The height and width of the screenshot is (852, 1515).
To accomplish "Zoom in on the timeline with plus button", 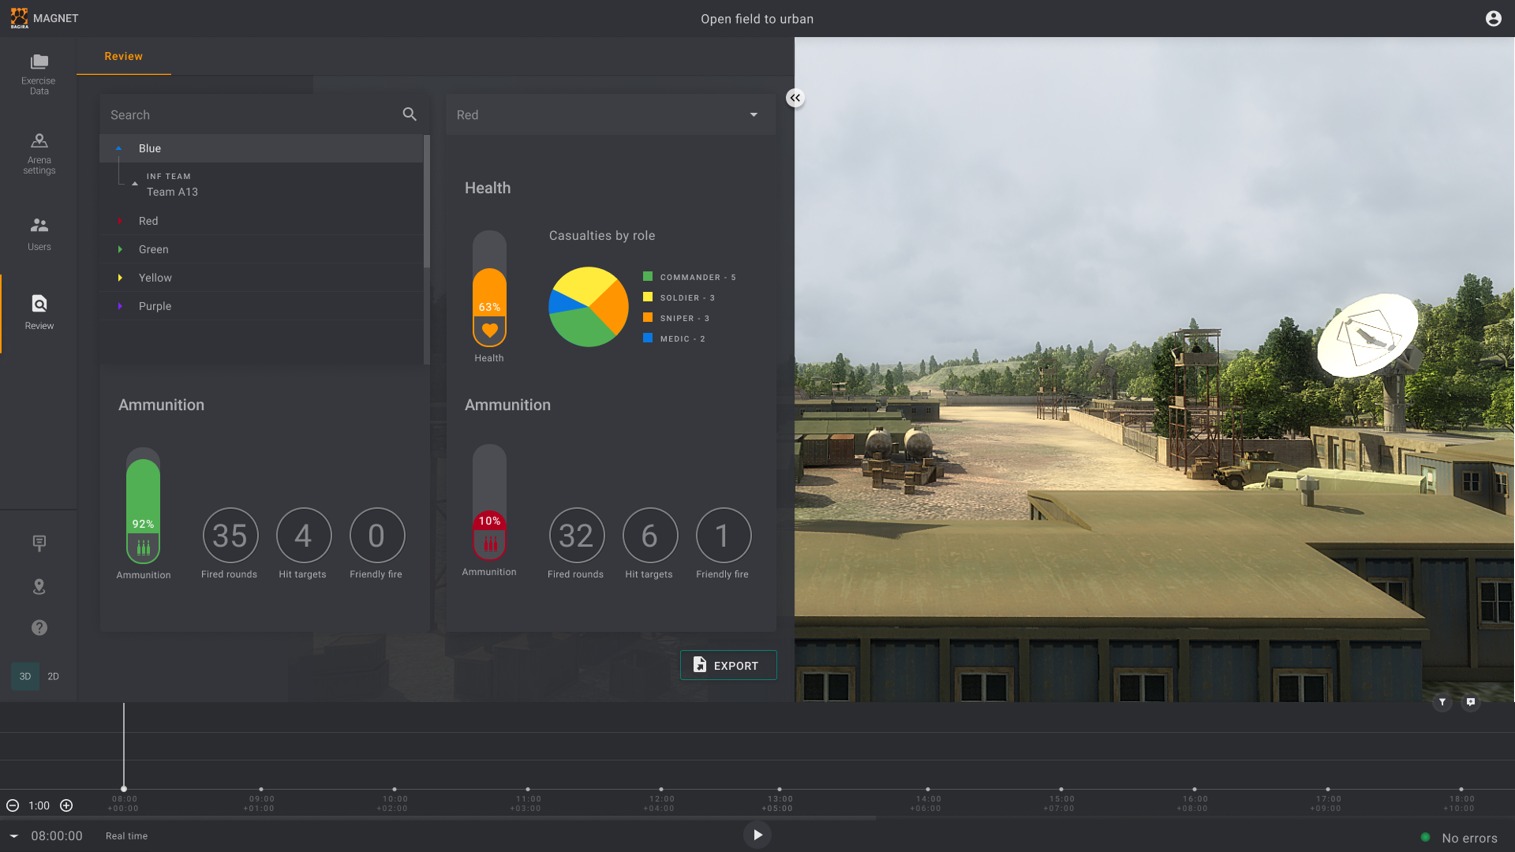I will point(66,805).
